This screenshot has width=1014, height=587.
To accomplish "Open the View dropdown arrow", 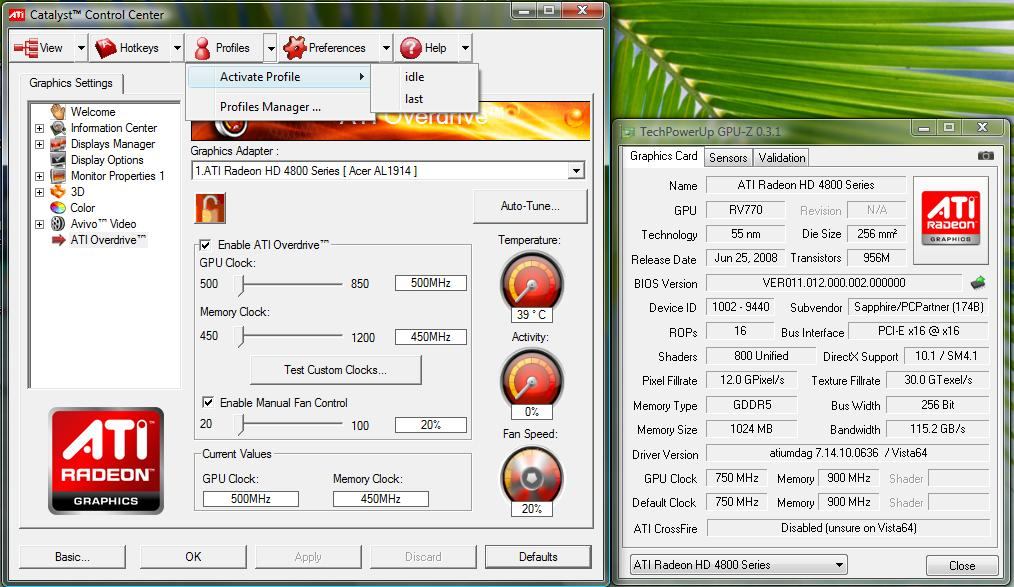I will coord(81,48).
